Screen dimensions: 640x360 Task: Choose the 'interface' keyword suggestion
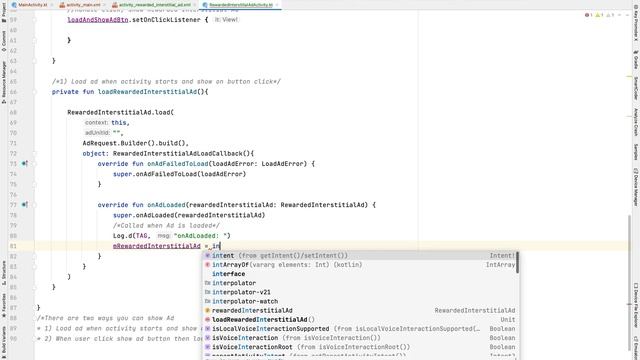360,274
